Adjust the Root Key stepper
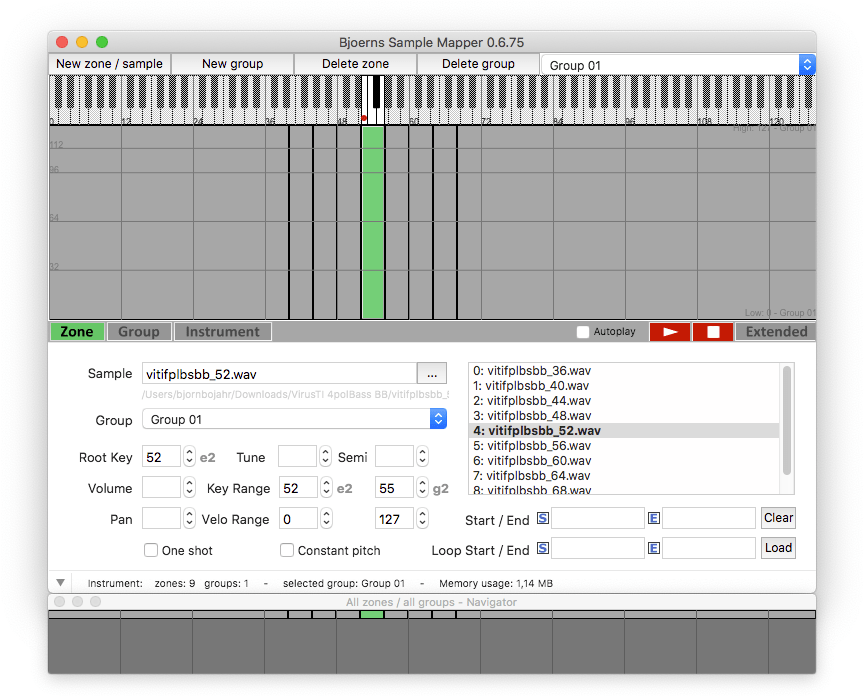Screen dimensions: 864x697 click(189, 457)
